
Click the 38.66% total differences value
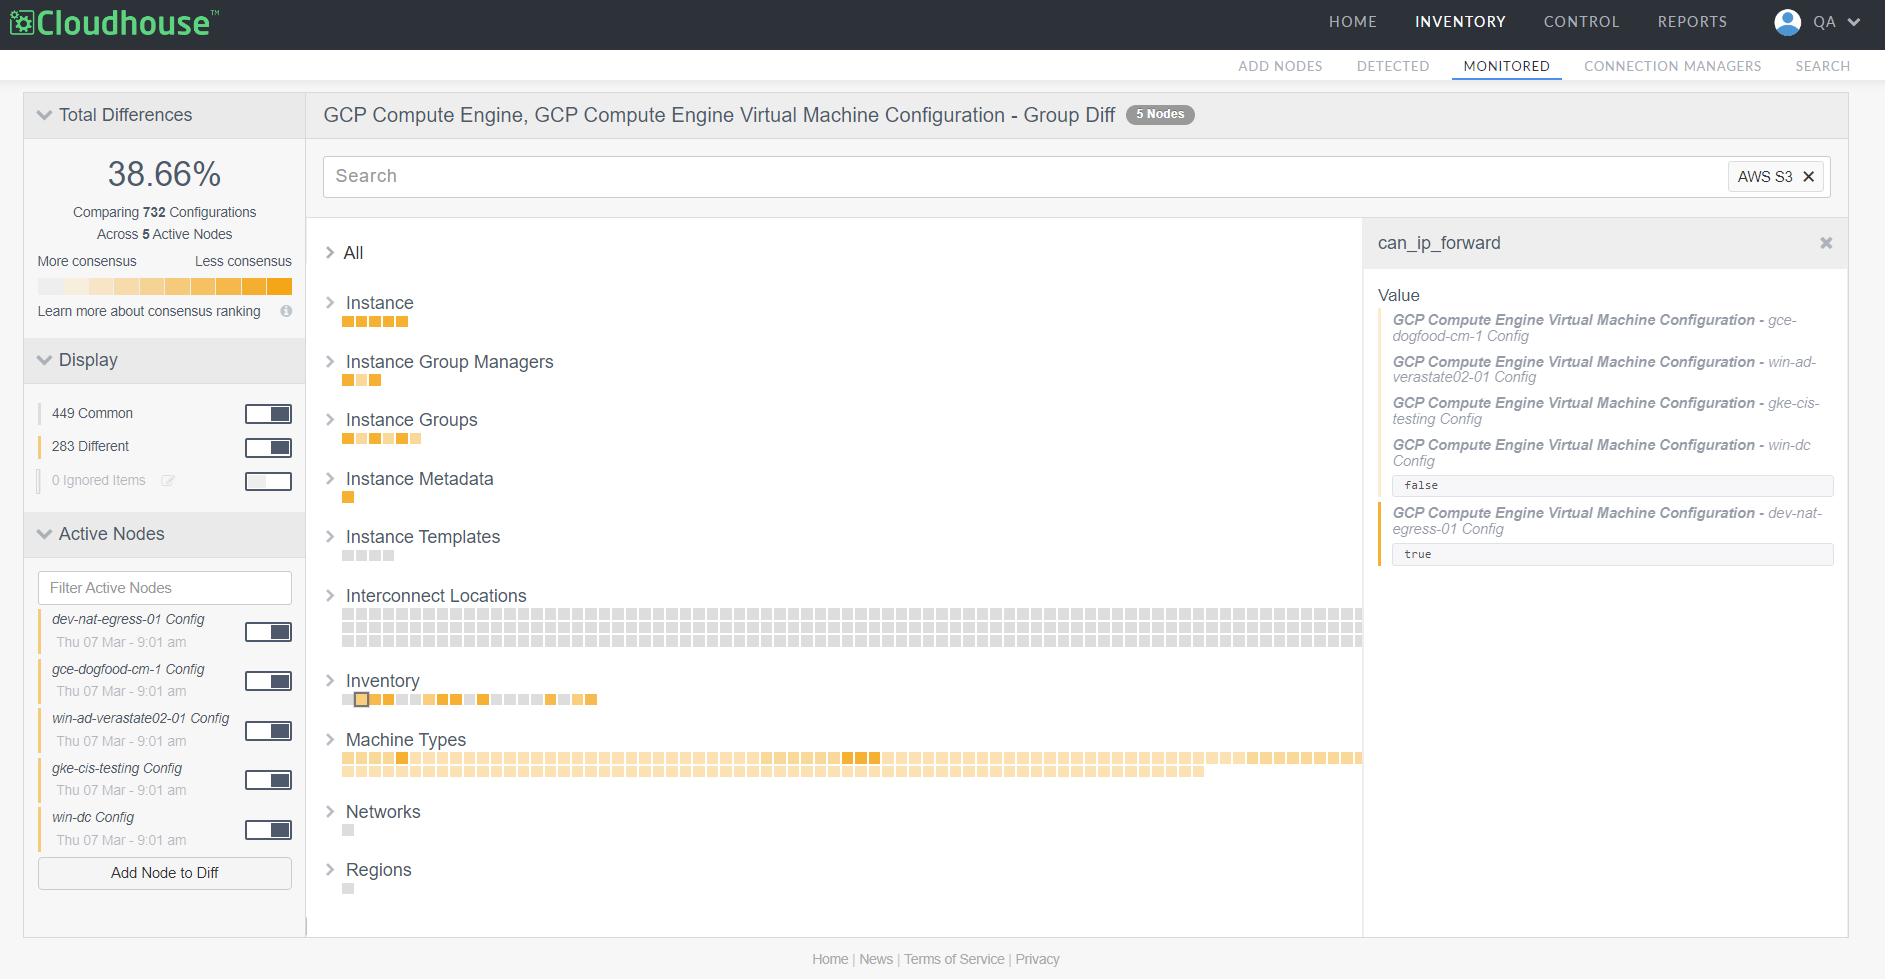(165, 174)
